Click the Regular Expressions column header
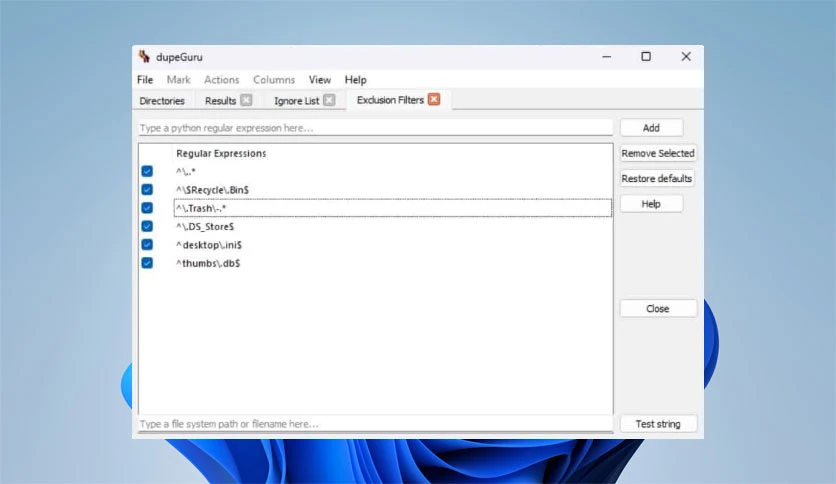 (221, 154)
